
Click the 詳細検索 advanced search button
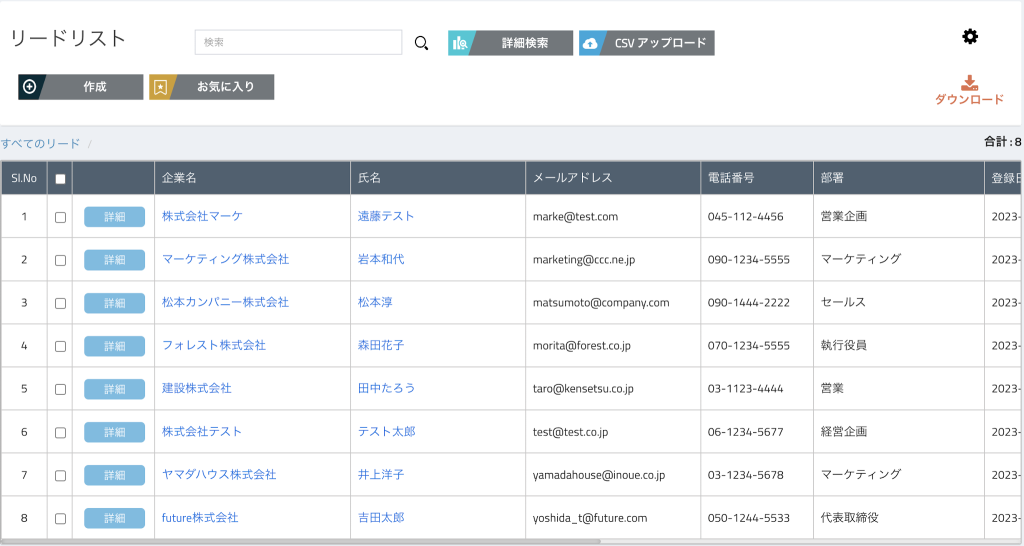tap(511, 43)
